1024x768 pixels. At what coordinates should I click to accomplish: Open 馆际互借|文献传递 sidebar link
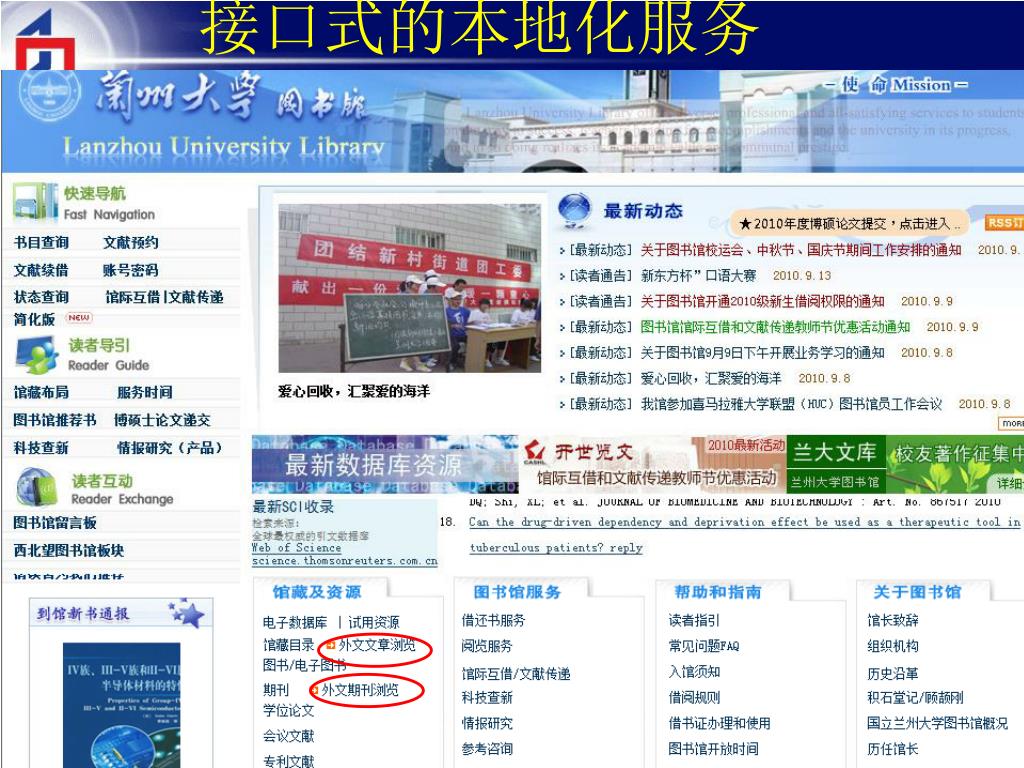[165, 296]
